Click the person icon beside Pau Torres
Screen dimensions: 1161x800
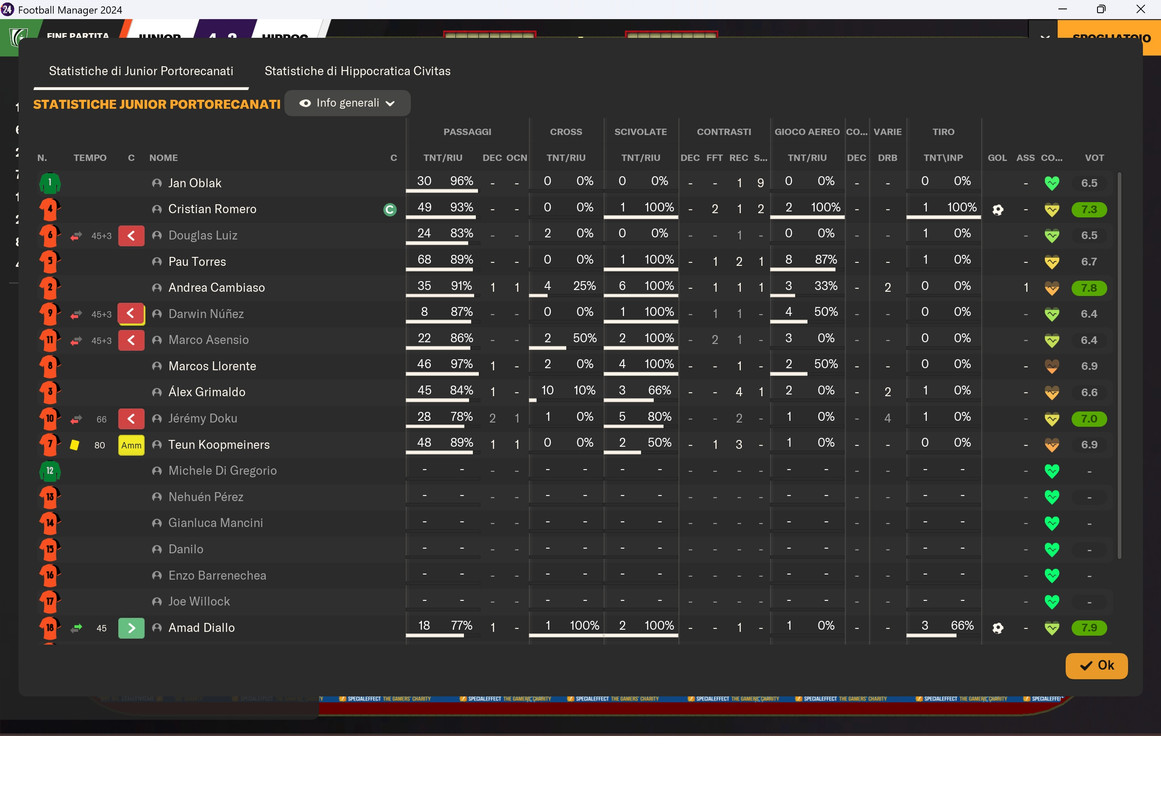pyautogui.click(x=157, y=261)
